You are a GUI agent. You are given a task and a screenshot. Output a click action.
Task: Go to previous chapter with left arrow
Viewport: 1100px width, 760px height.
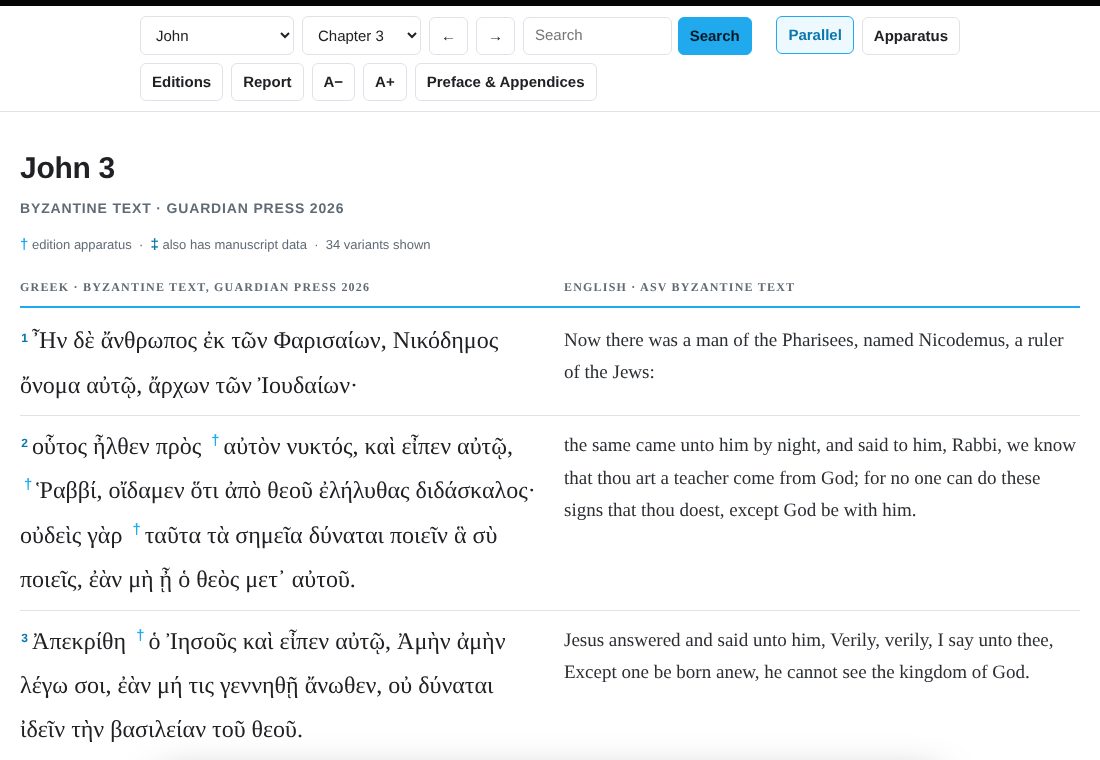click(x=448, y=36)
